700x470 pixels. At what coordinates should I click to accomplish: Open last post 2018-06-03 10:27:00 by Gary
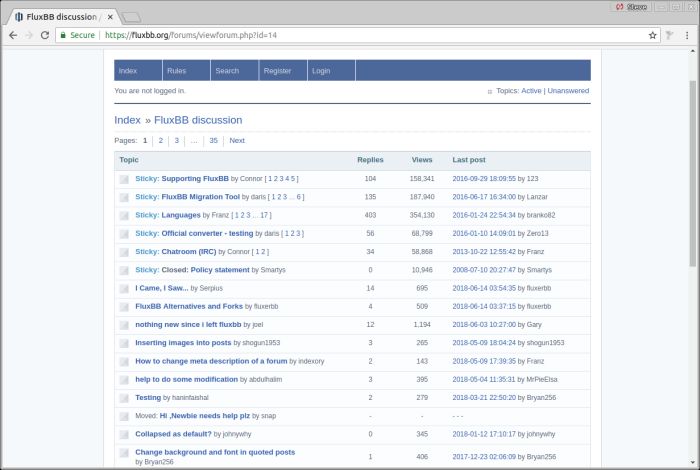tap(484, 324)
